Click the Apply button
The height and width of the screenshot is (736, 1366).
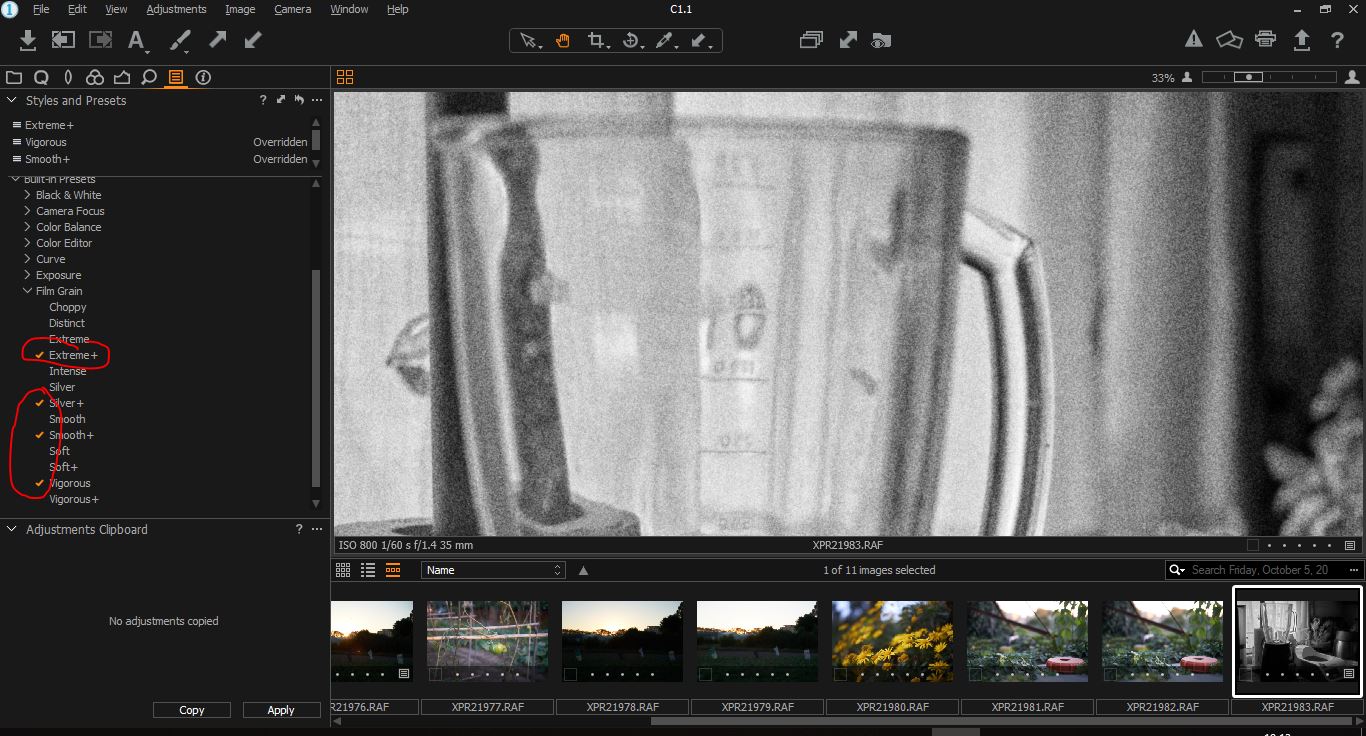281,710
